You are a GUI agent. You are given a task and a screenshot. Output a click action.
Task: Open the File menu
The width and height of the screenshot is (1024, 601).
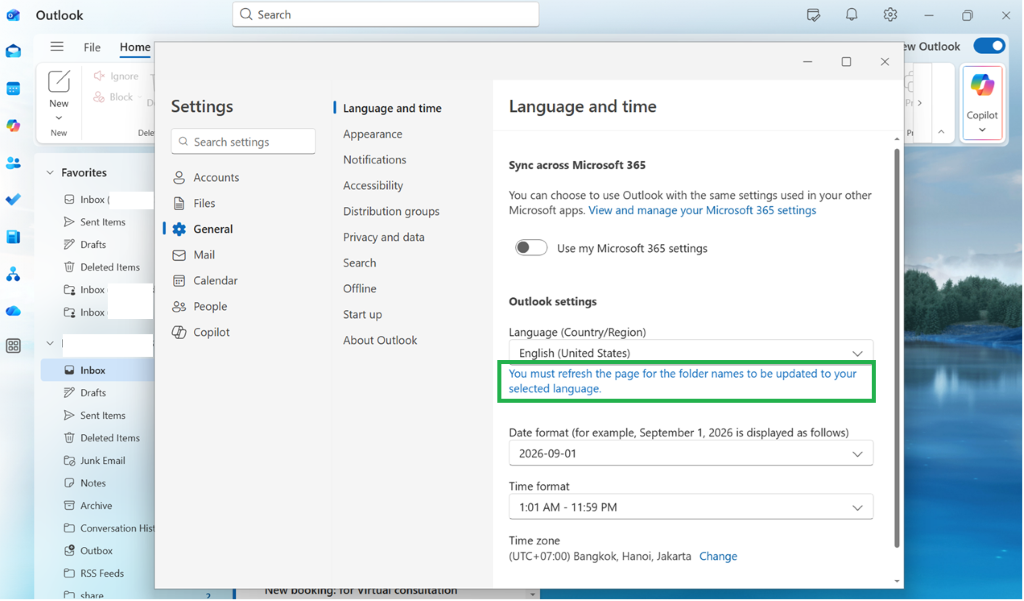pyautogui.click(x=92, y=47)
